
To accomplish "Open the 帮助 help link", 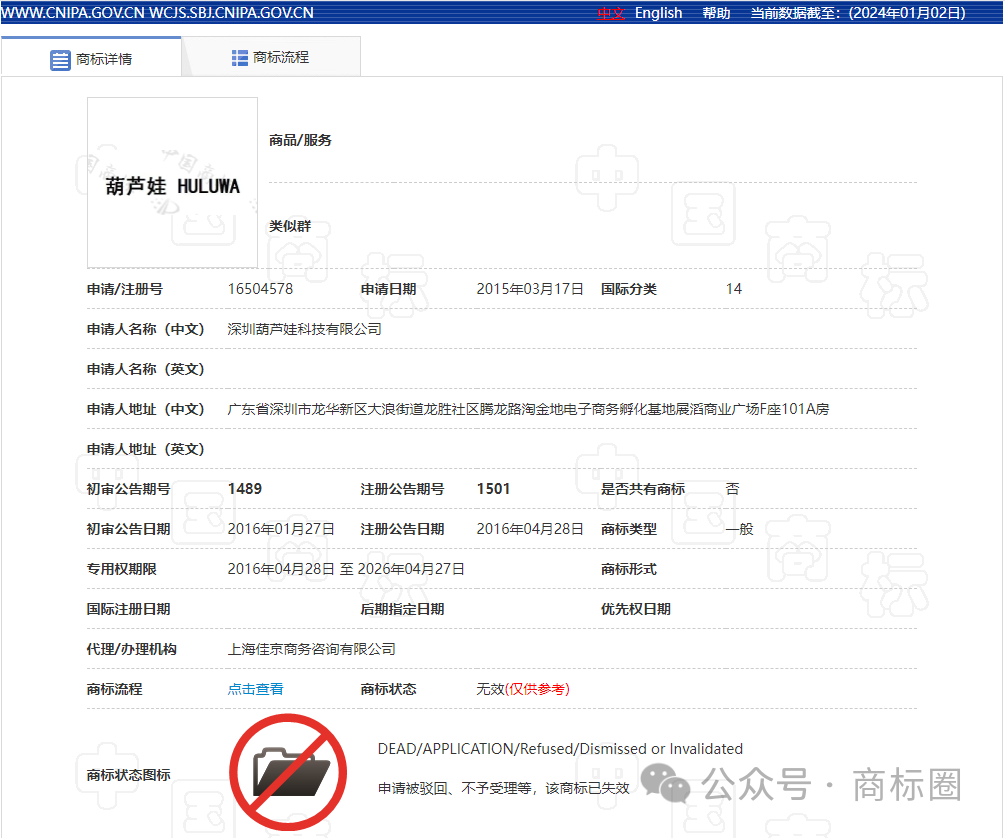I will tap(716, 13).
